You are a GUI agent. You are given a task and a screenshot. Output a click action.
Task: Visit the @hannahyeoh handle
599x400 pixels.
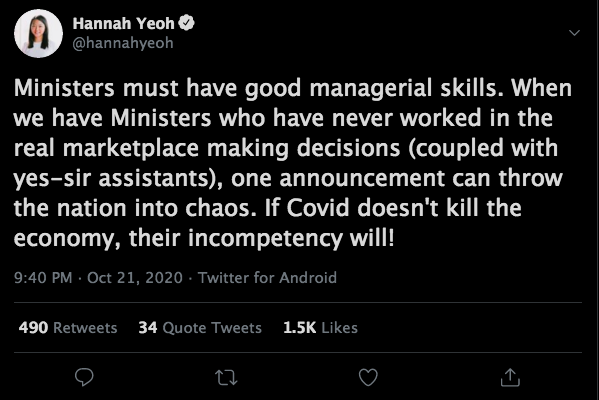(x=123, y=43)
